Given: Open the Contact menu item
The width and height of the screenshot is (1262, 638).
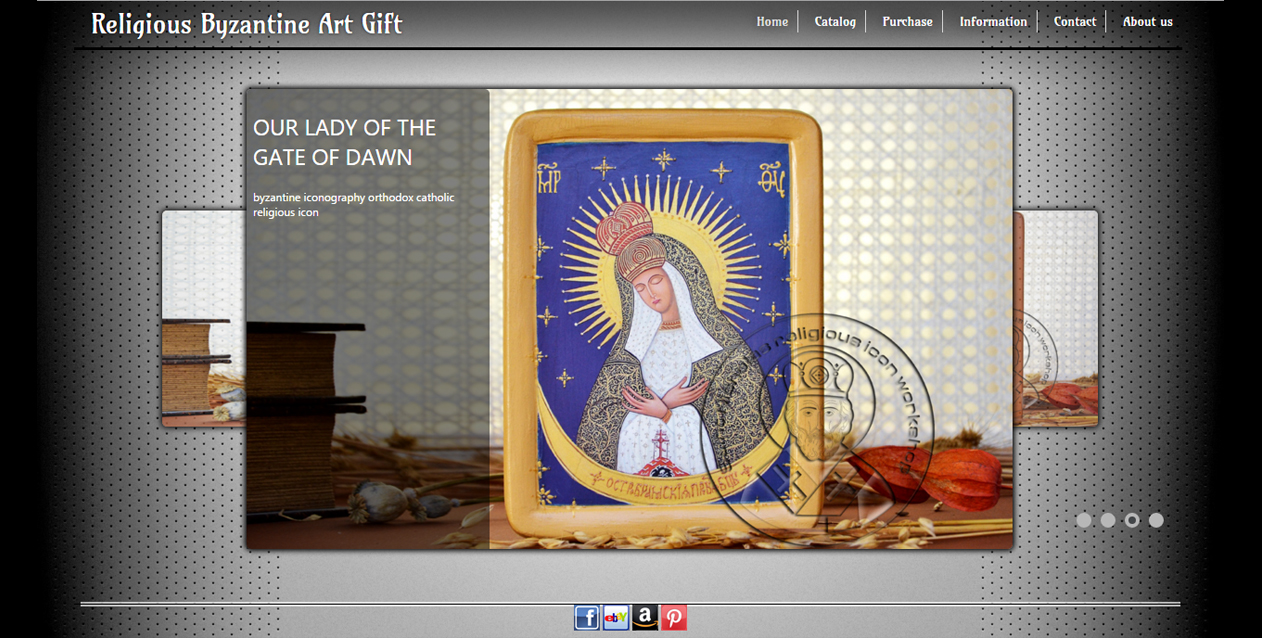Looking at the screenshot, I should pos(1075,21).
